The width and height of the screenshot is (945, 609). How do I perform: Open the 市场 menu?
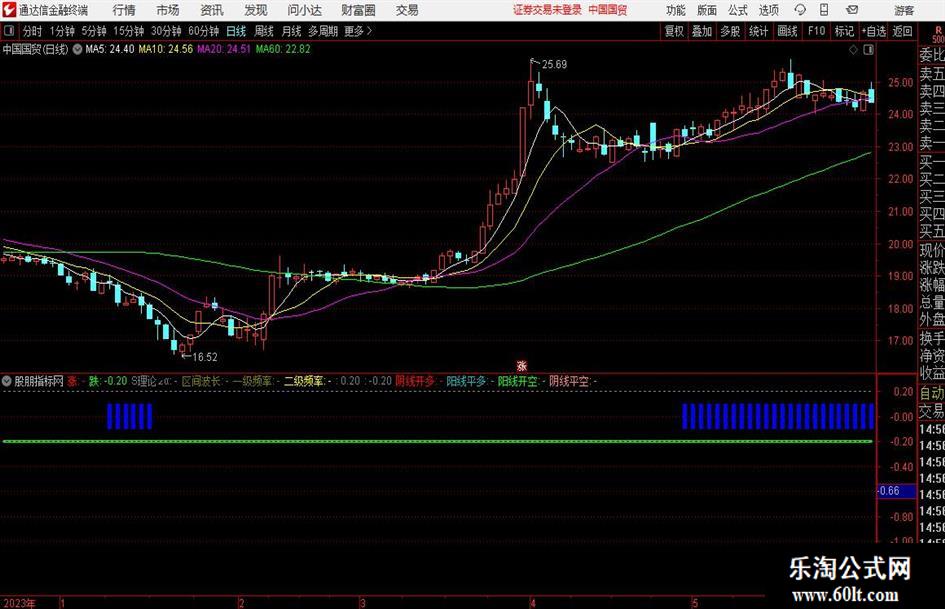(x=168, y=10)
